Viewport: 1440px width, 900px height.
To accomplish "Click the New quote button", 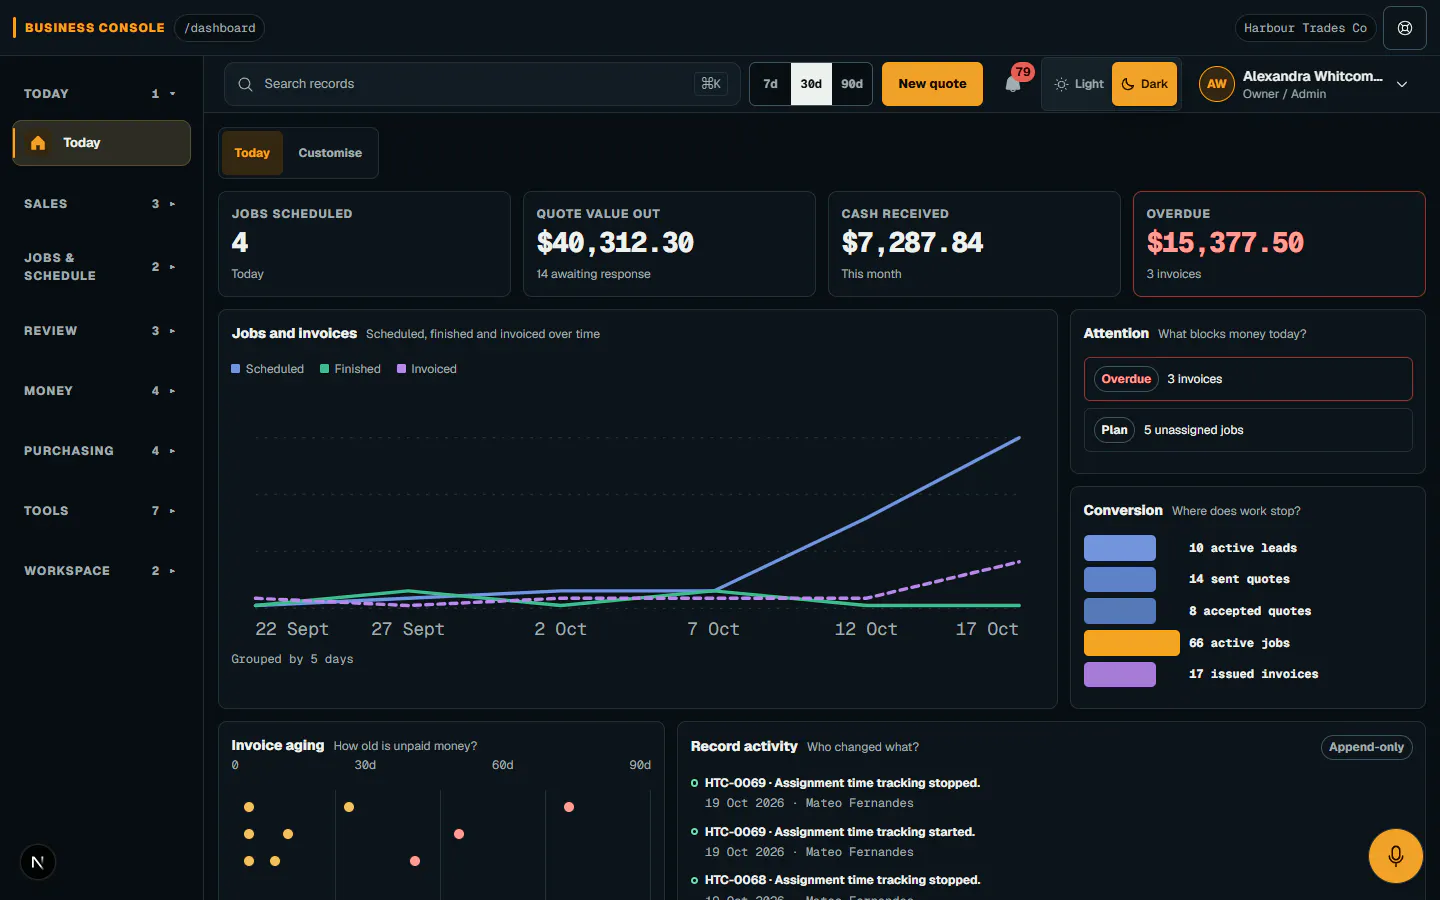I will coord(932,84).
